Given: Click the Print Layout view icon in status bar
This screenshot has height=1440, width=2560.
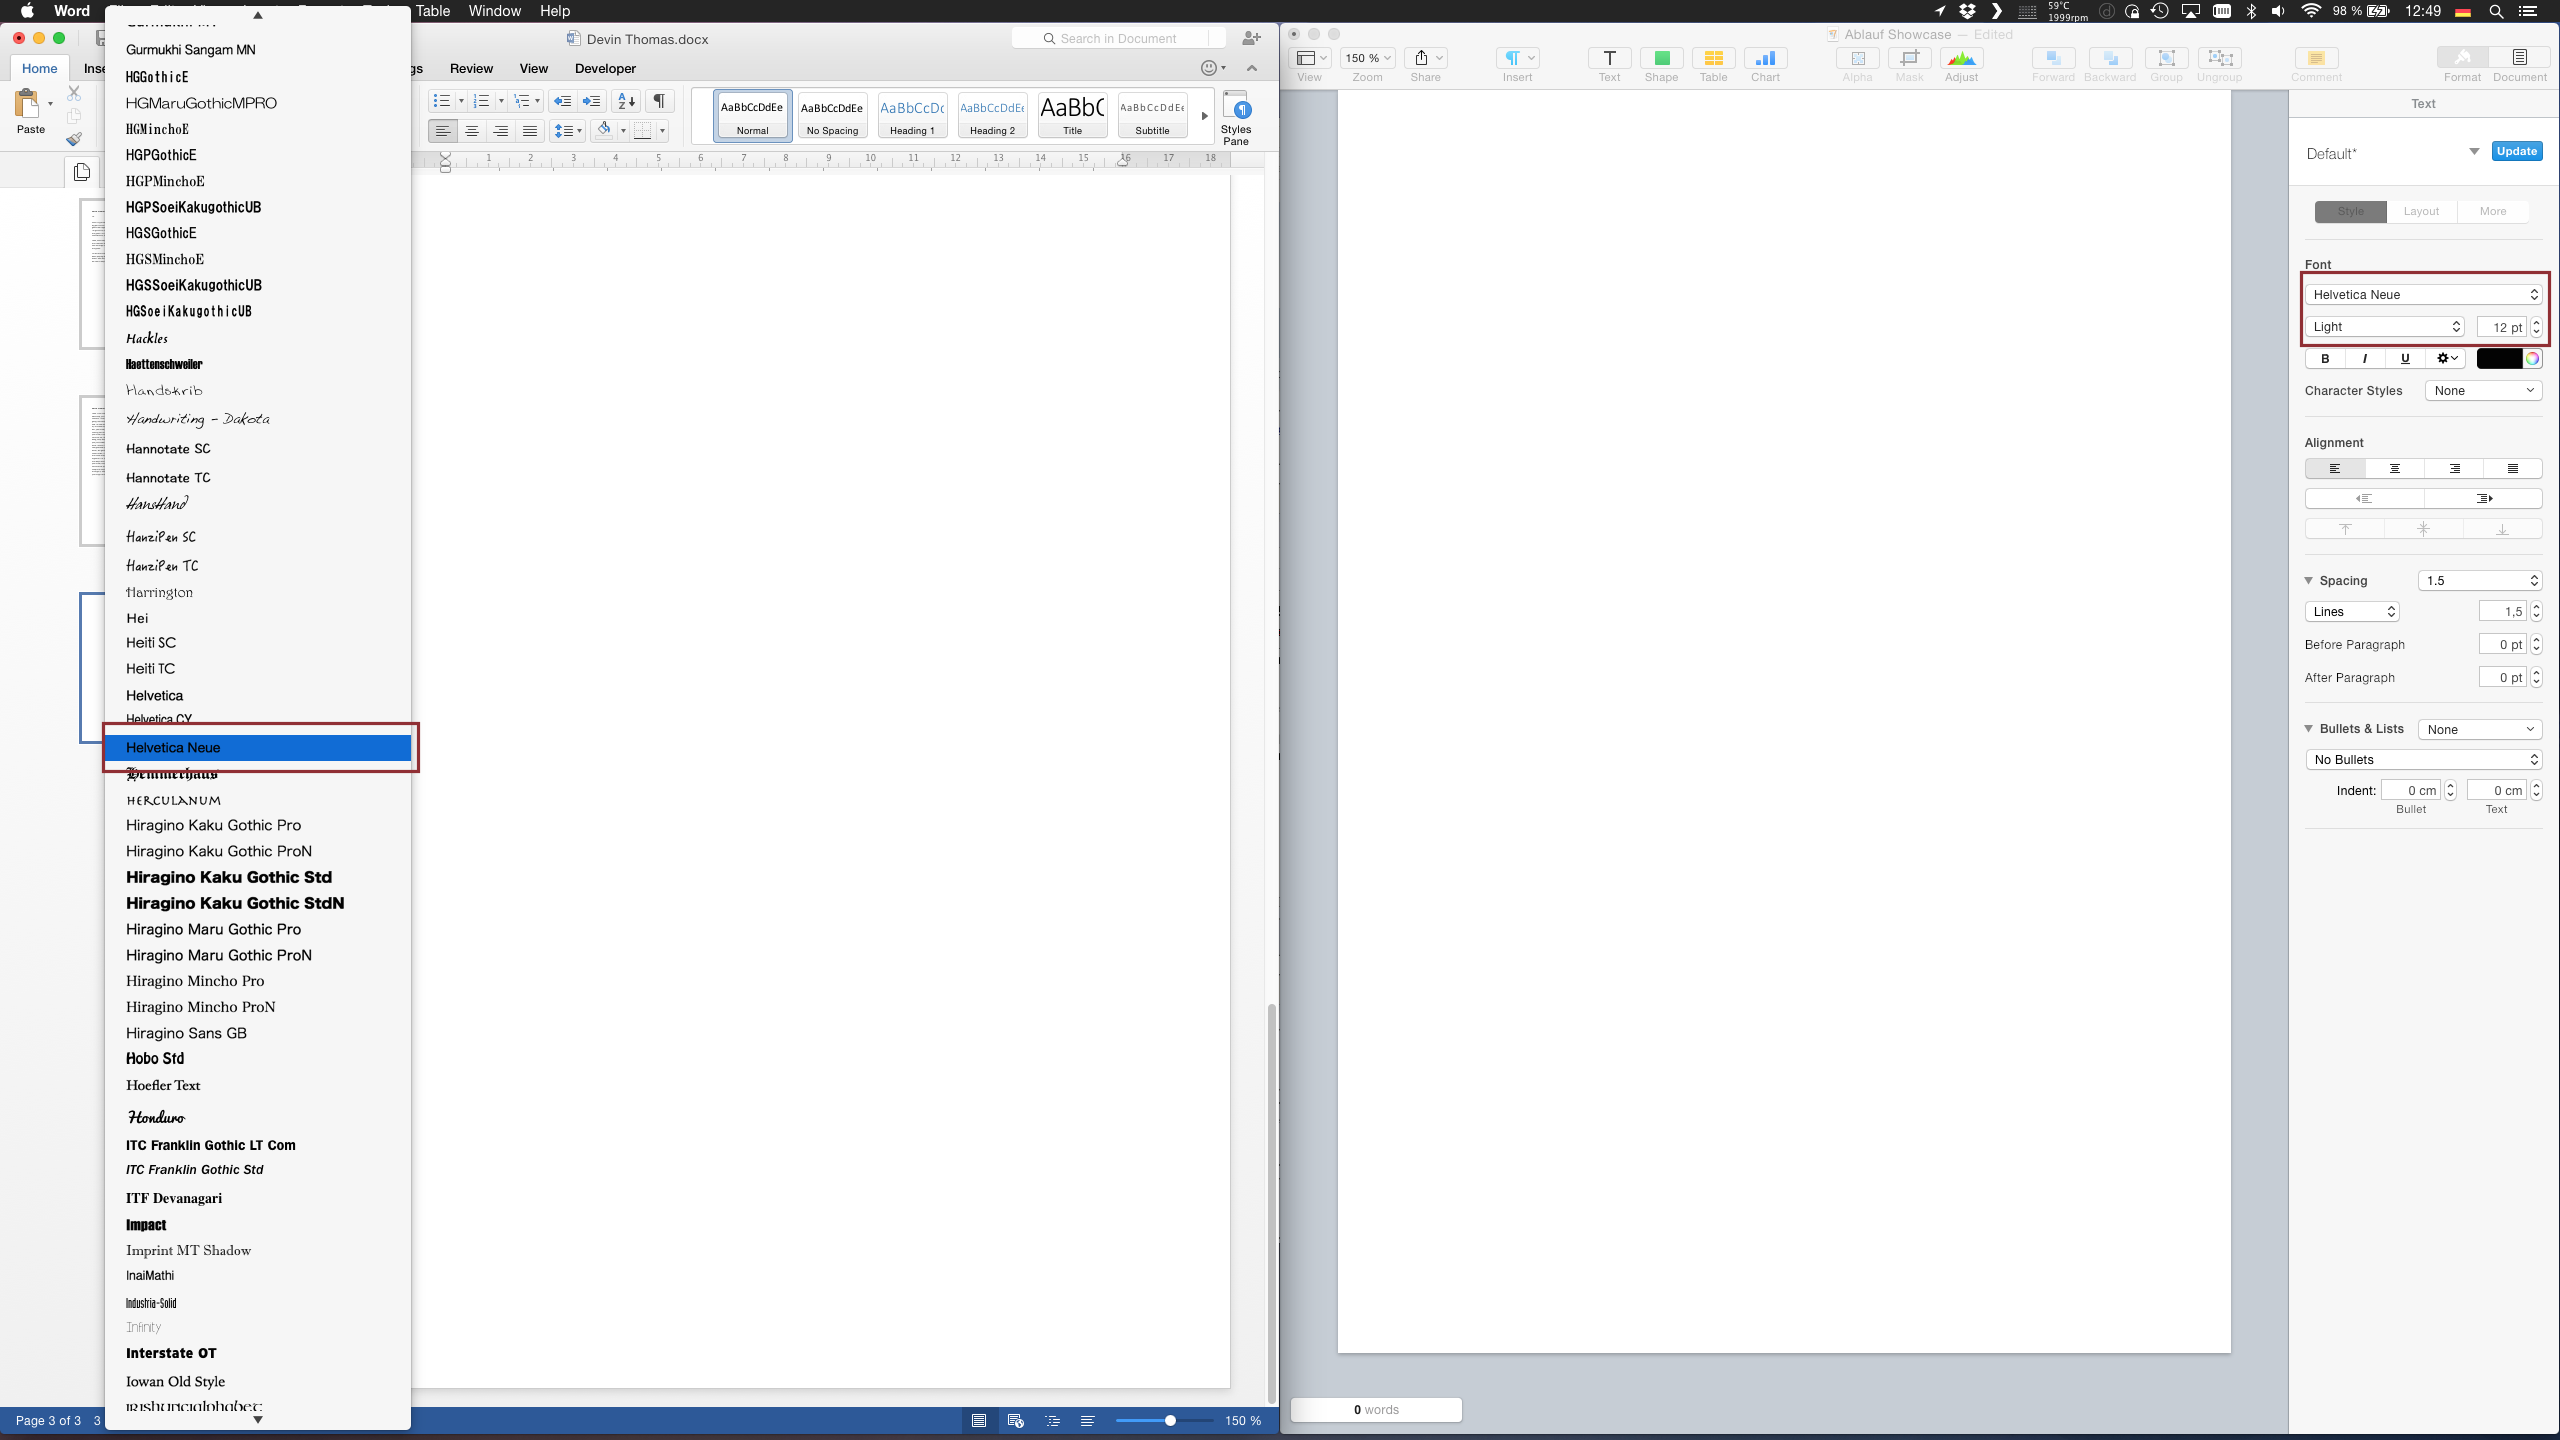Looking at the screenshot, I should [979, 1421].
